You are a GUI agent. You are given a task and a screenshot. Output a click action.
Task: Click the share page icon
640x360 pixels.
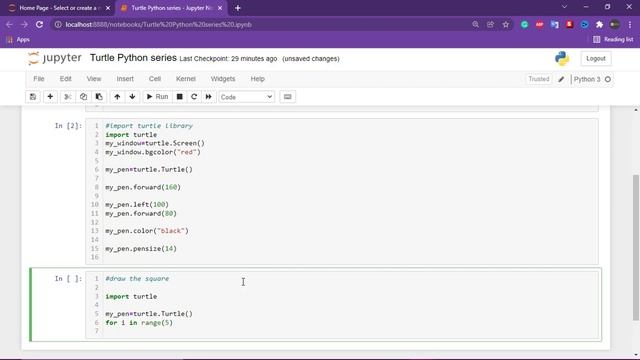click(491, 24)
